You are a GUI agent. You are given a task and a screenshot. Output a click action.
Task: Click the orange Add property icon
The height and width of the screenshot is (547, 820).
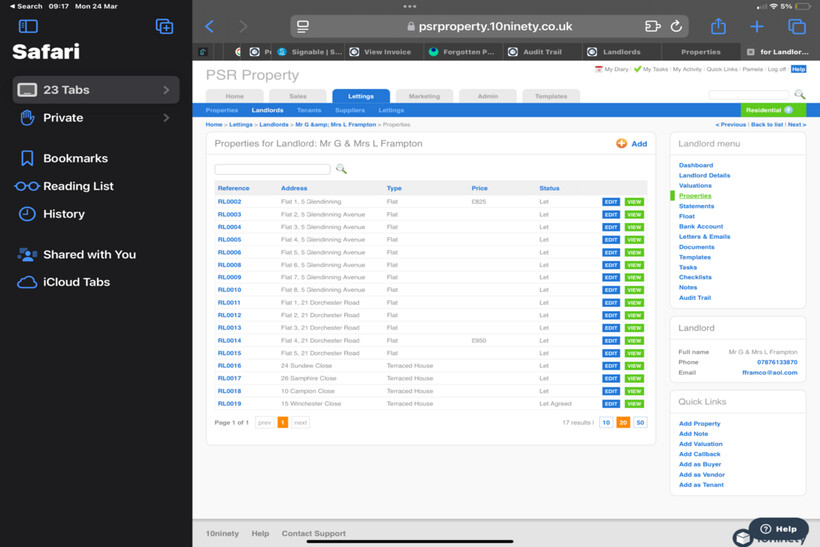point(621,144)
